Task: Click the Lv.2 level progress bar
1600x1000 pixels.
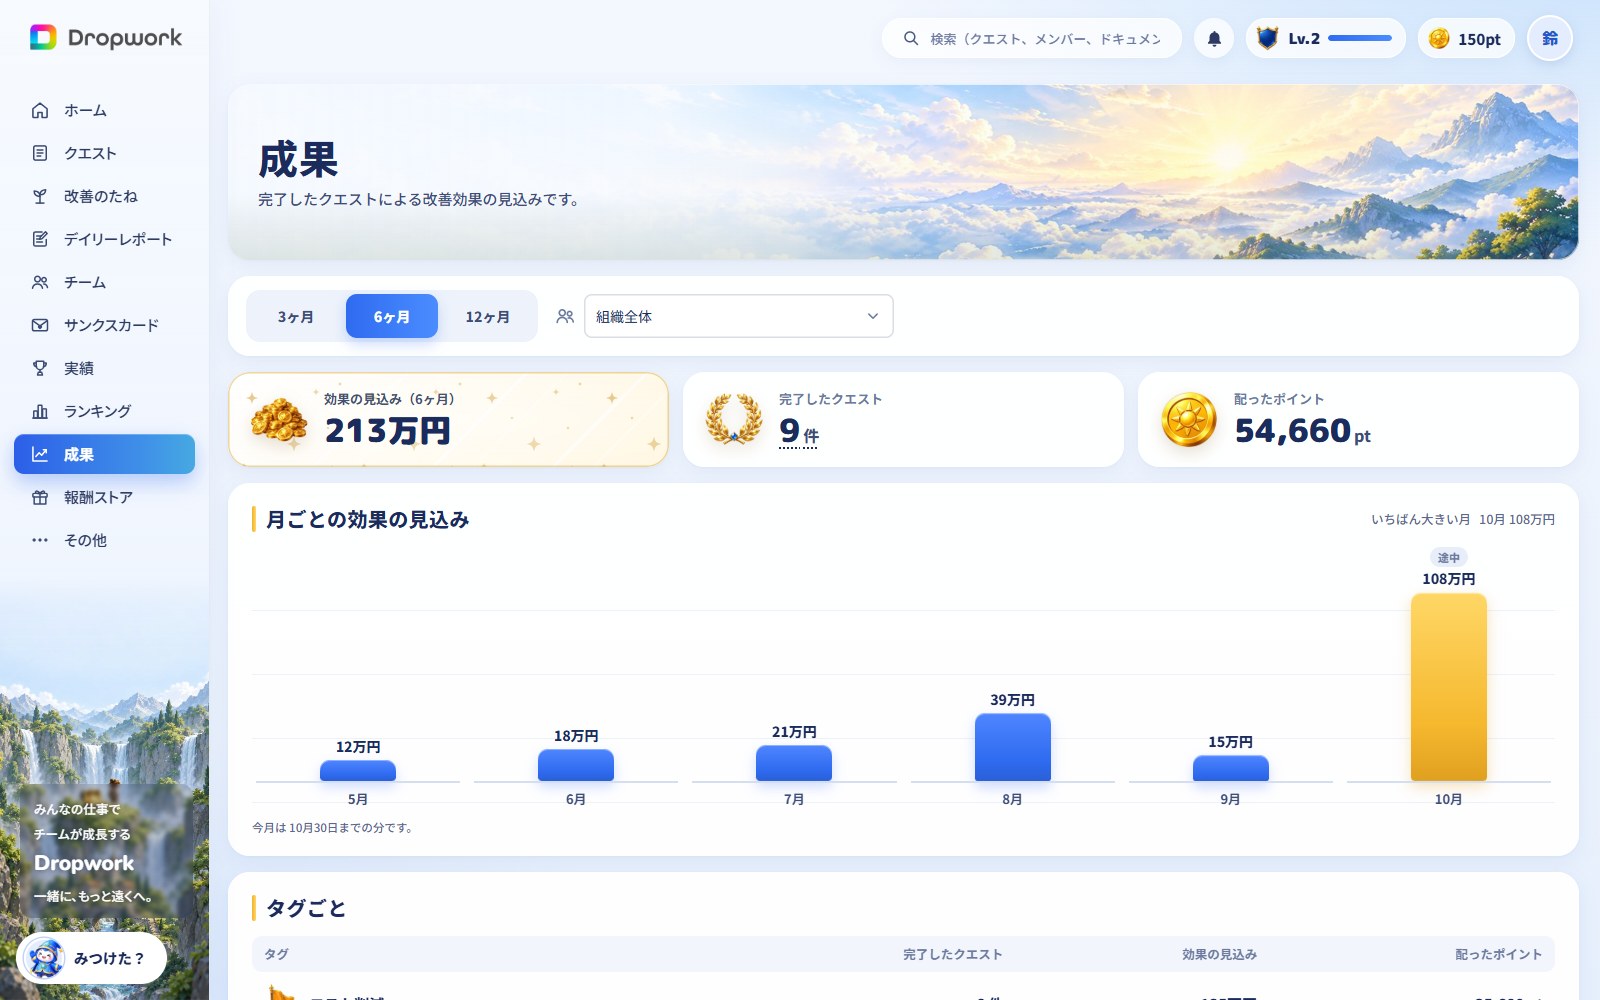Action: click(1360, 38)
